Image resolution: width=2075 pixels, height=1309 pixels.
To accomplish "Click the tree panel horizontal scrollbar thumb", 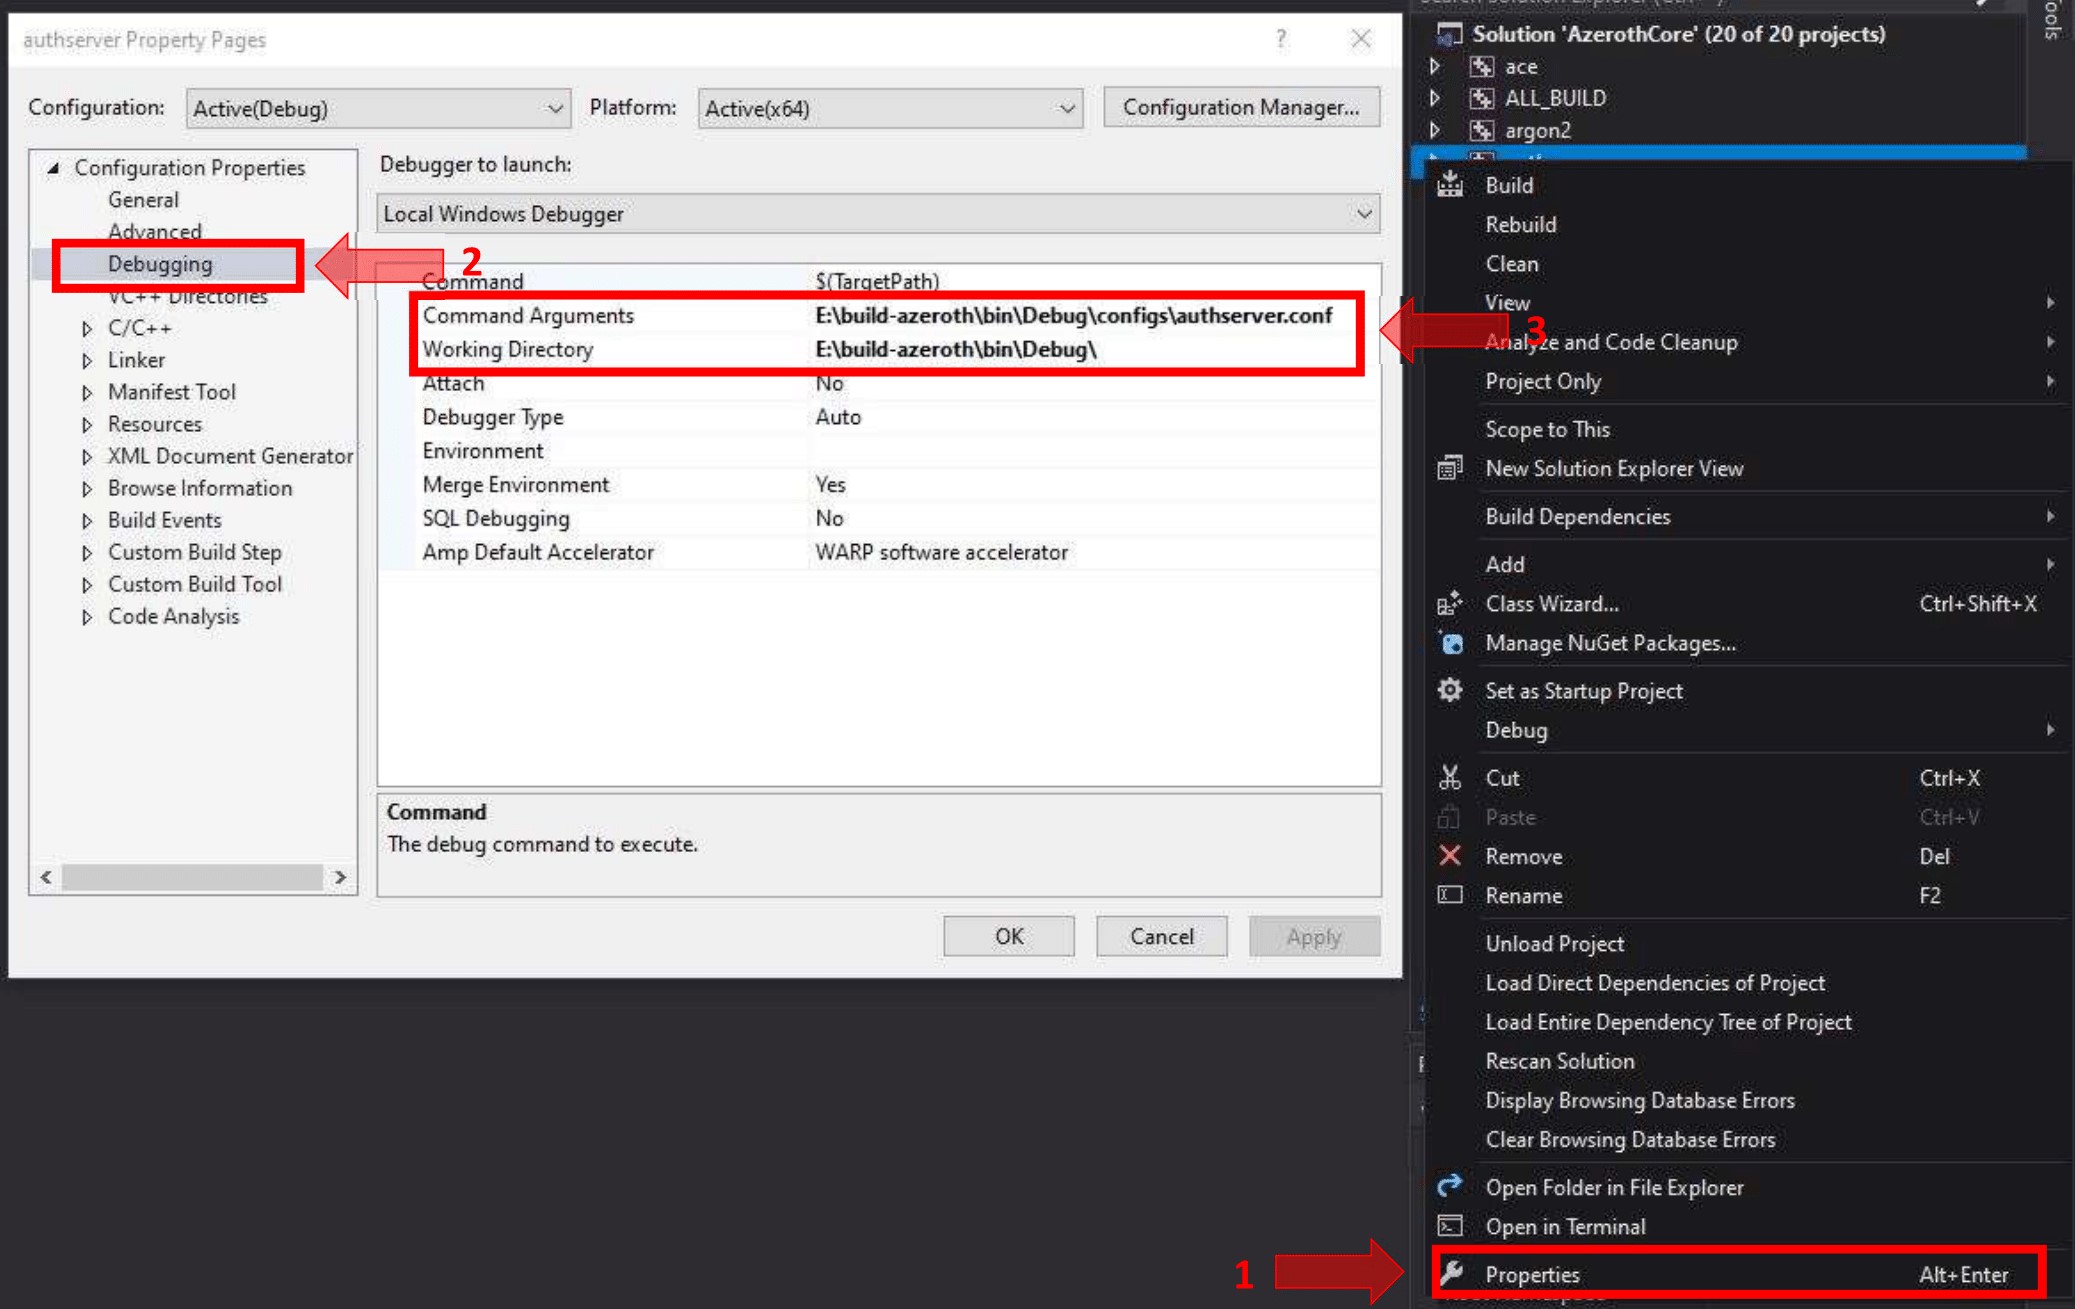I will [192, 877].
